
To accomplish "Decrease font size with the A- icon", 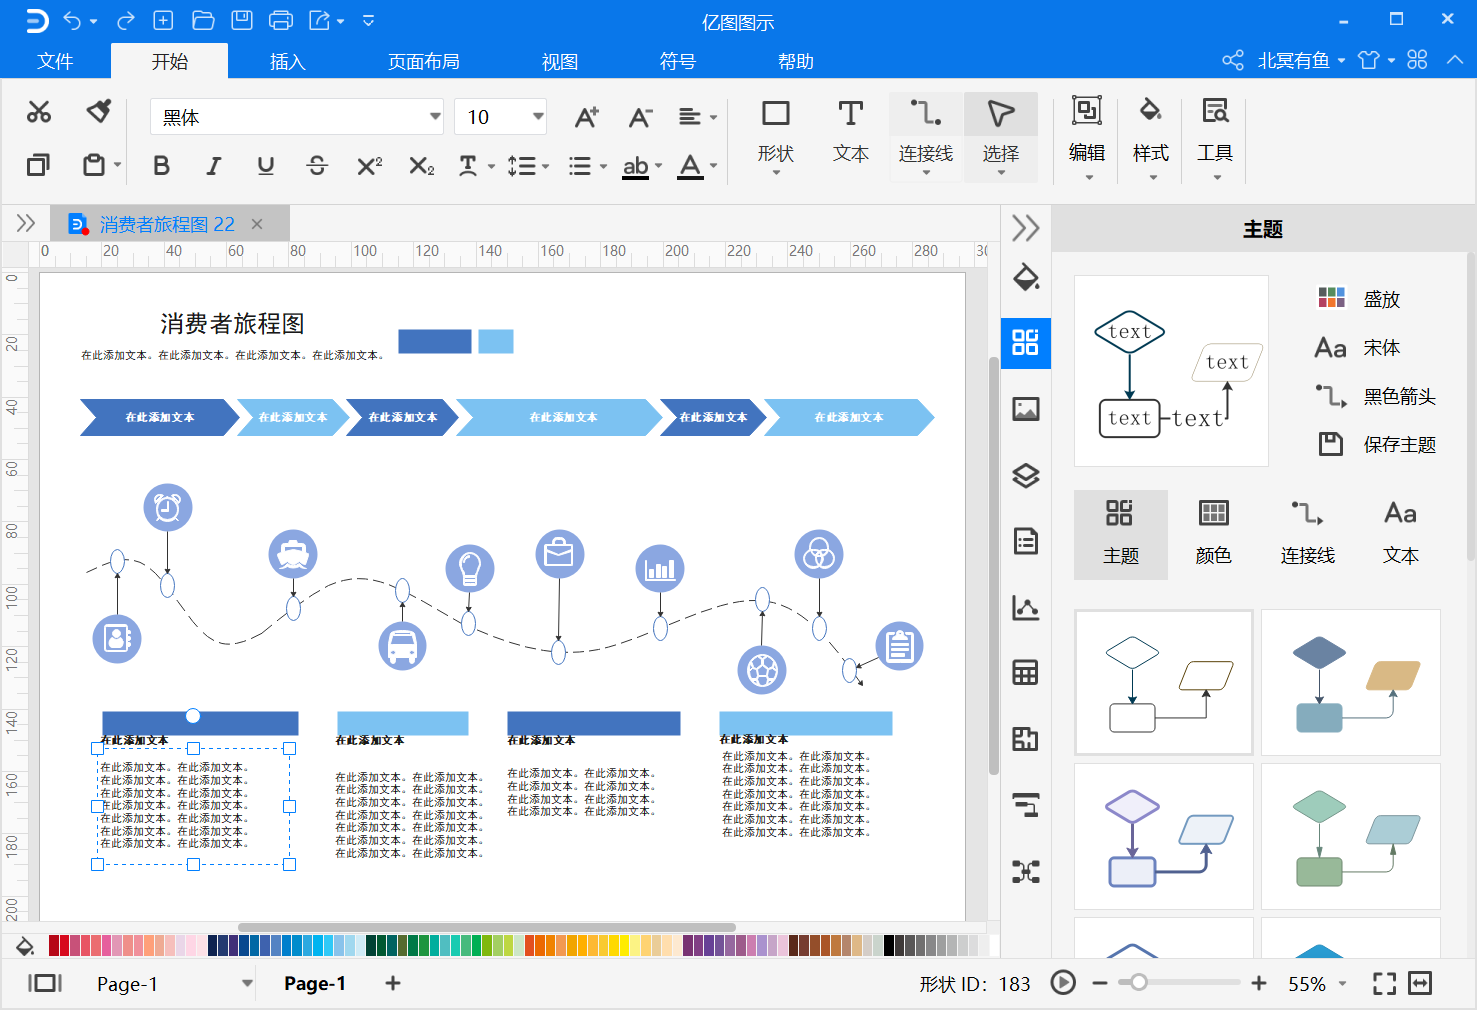I will pos(640,117).
